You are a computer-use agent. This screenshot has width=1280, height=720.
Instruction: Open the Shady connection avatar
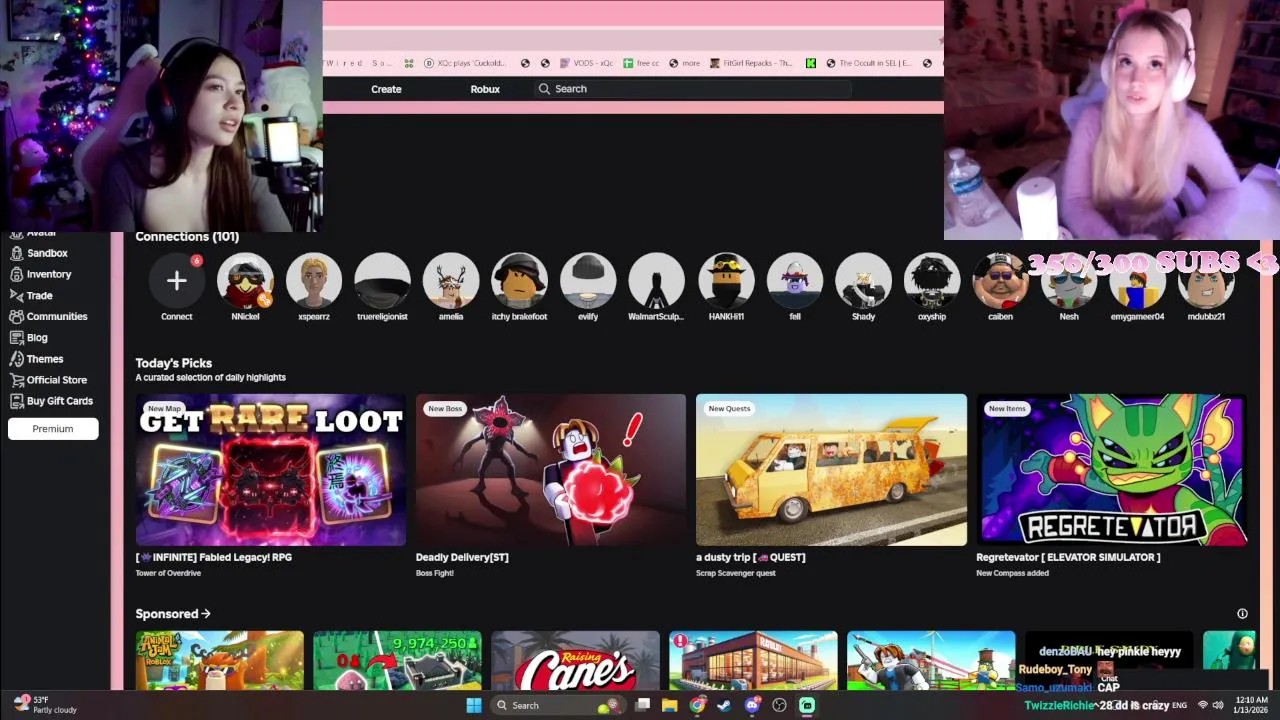[x=863, y=281]
